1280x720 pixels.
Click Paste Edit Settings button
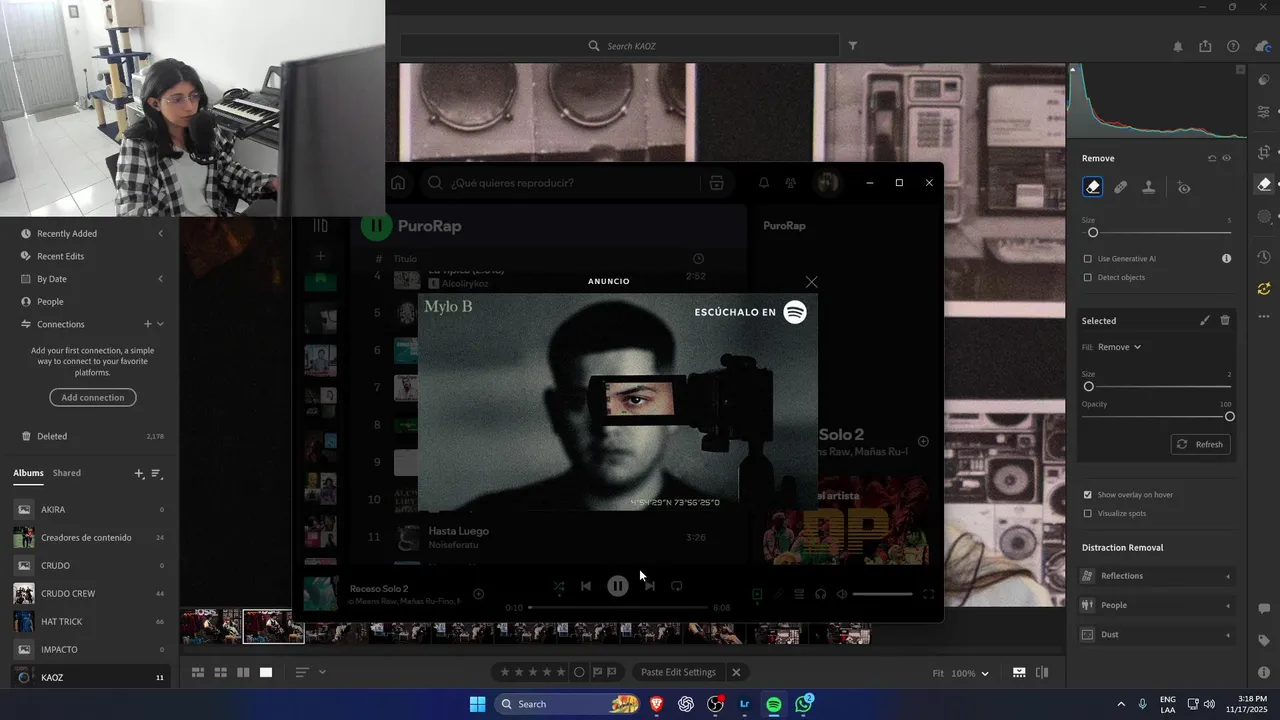(678, 672)
